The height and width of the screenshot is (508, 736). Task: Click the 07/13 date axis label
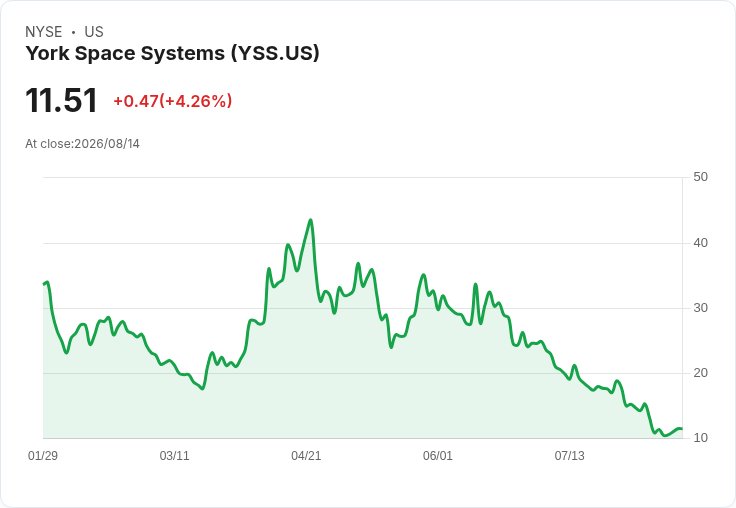point(569,455)
